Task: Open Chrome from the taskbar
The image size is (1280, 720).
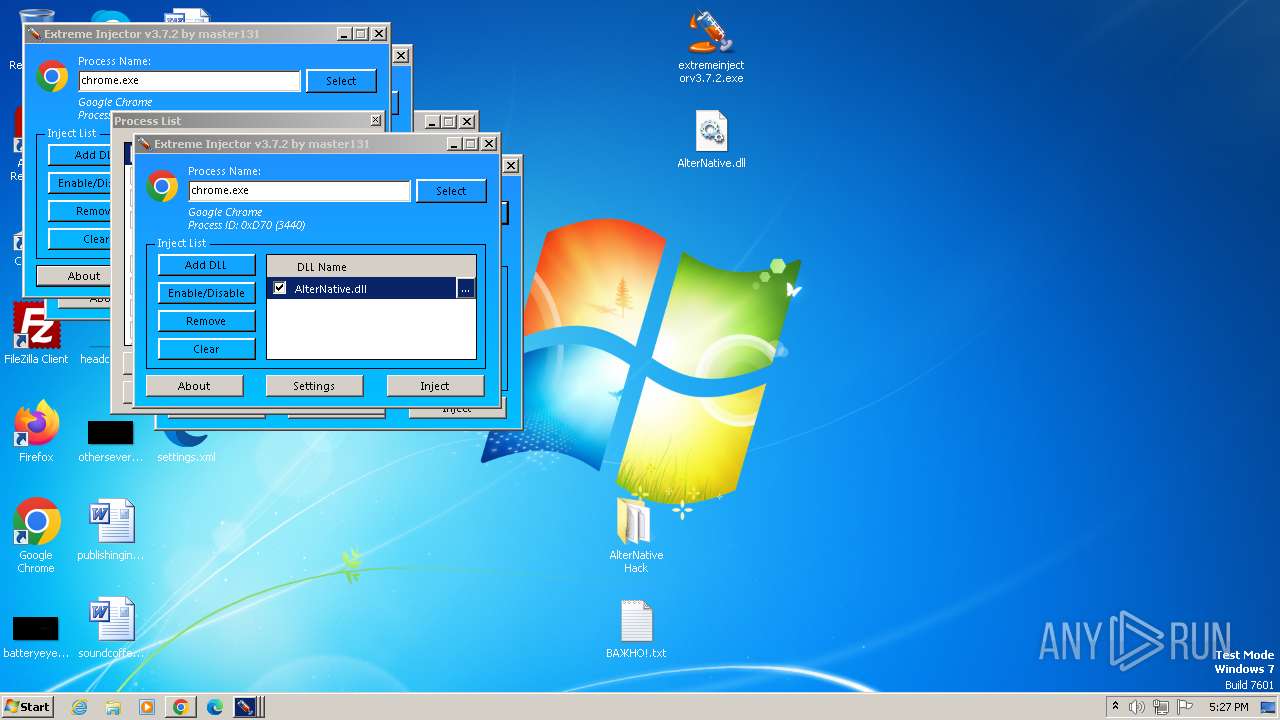Action: pyautogui.click(x=181, y=707)
